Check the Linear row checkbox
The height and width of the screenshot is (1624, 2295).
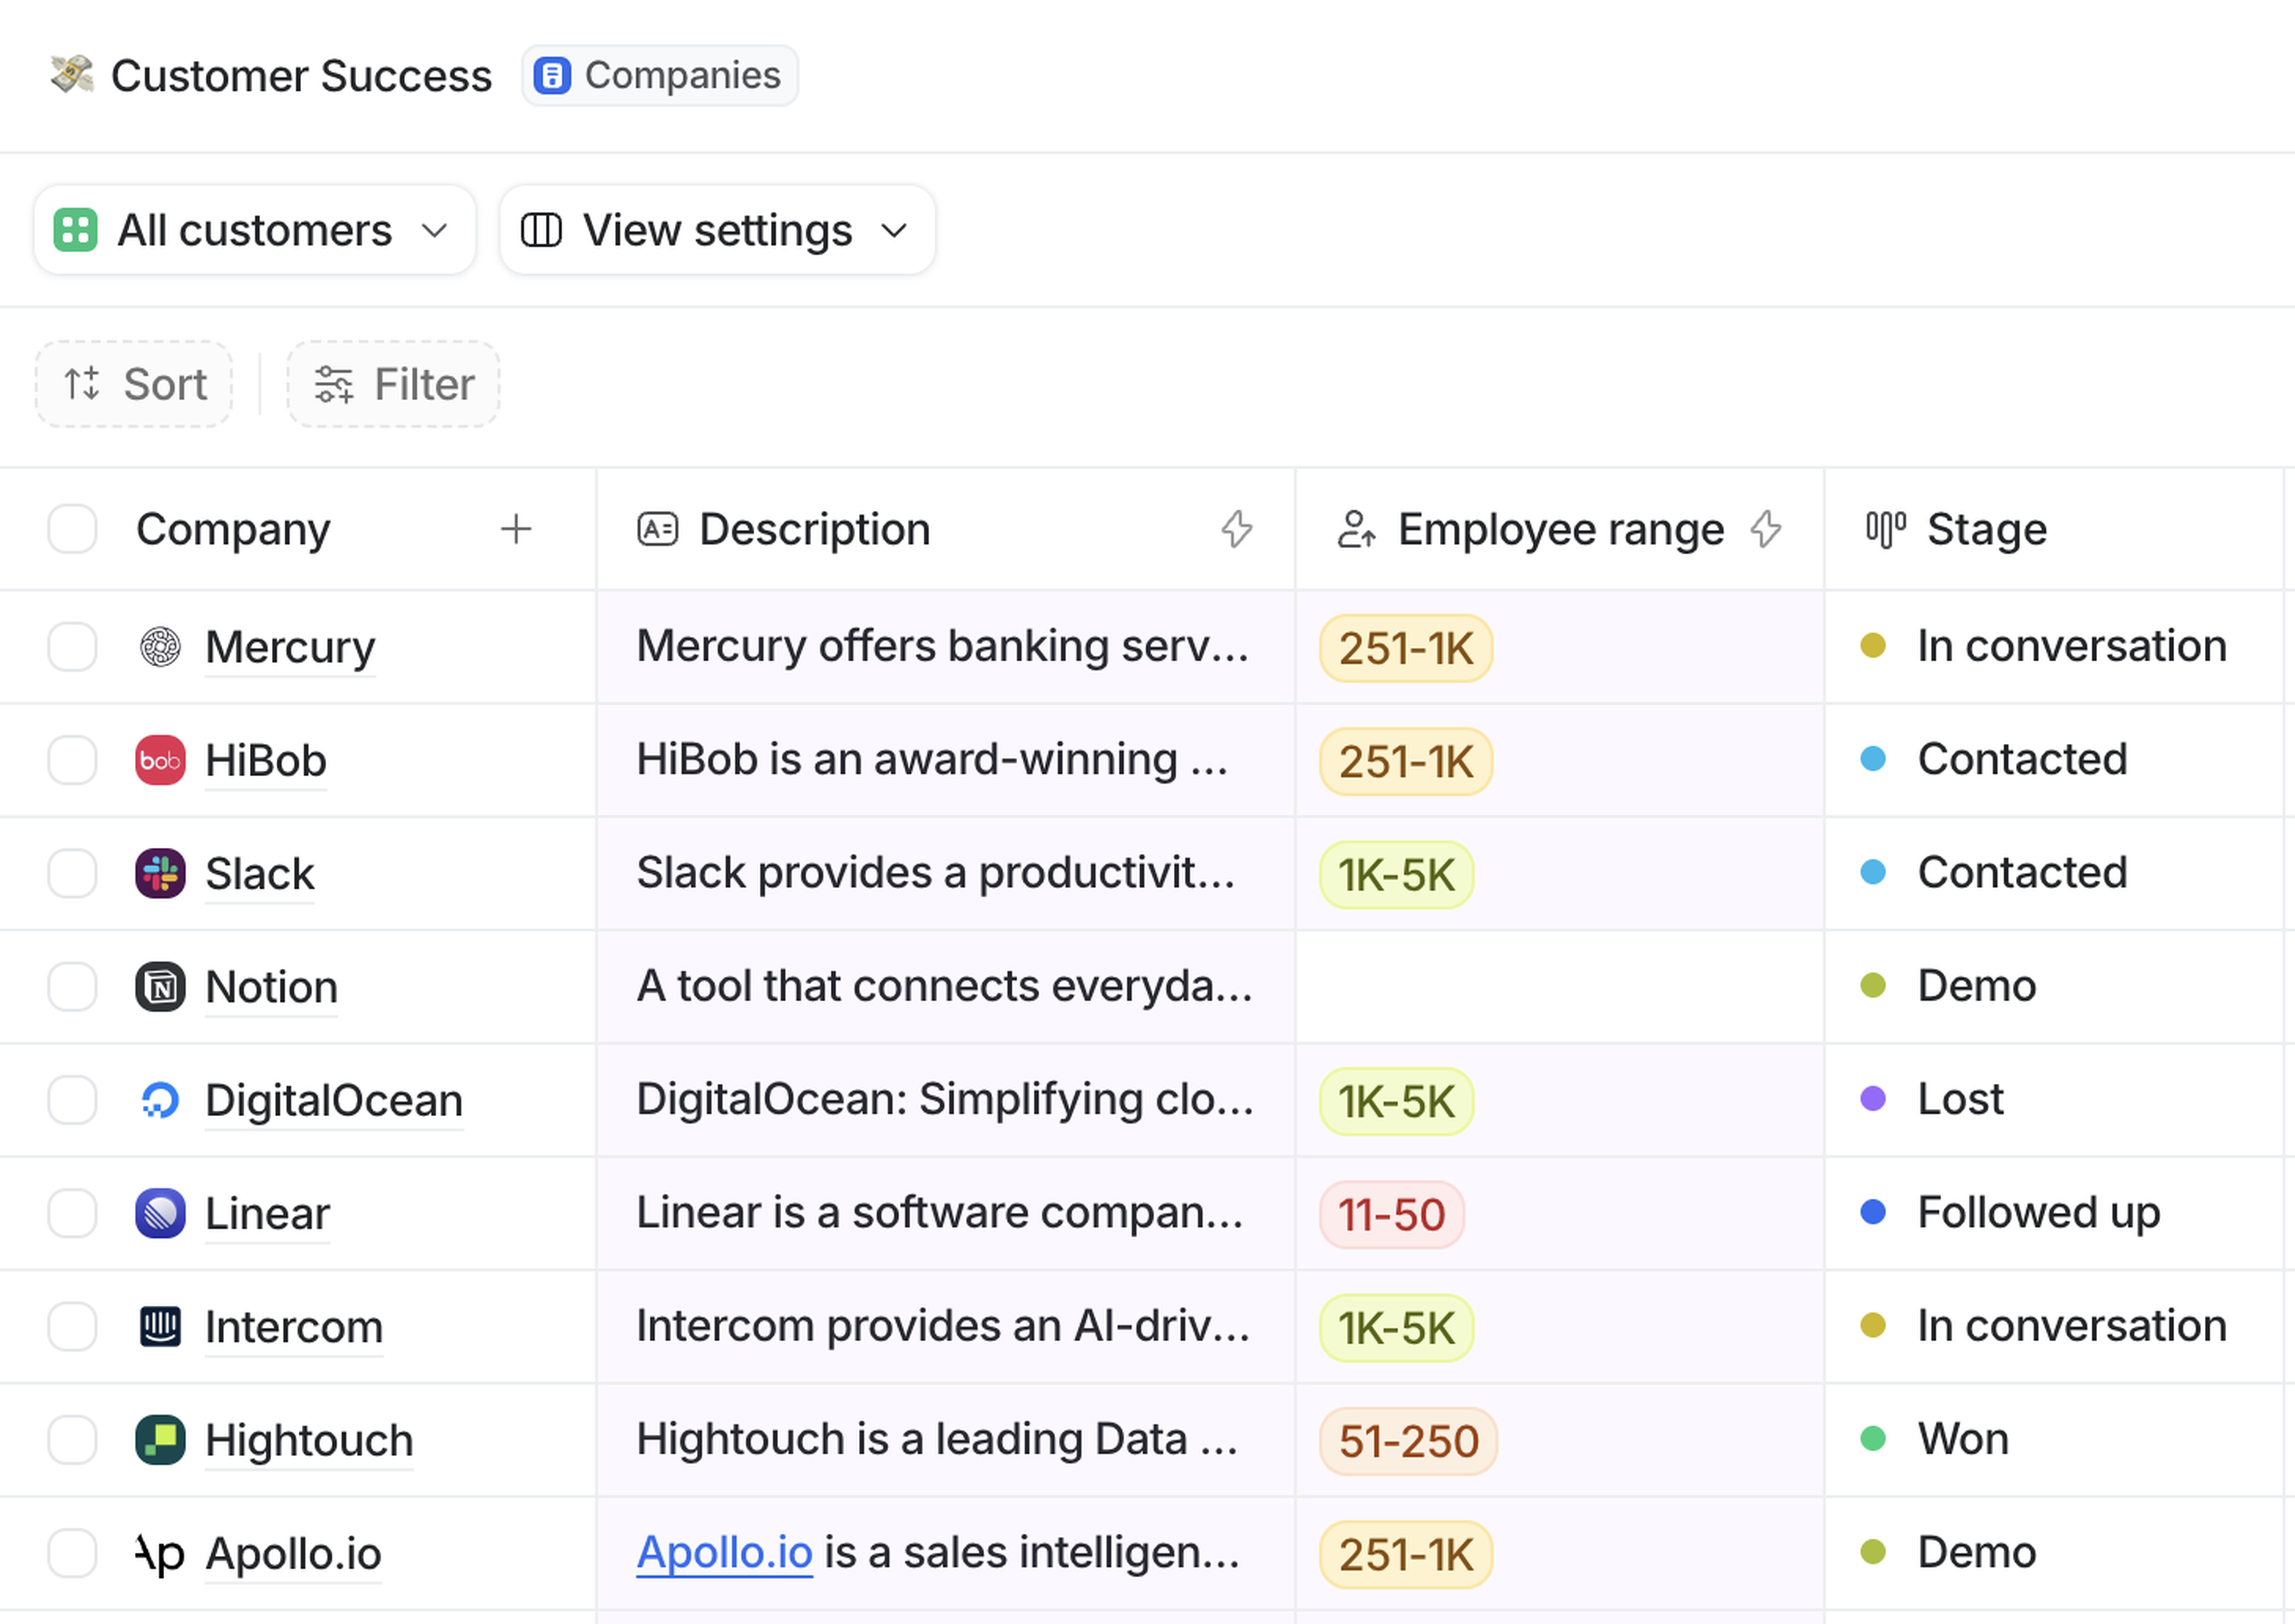[x=72, y=1213]
